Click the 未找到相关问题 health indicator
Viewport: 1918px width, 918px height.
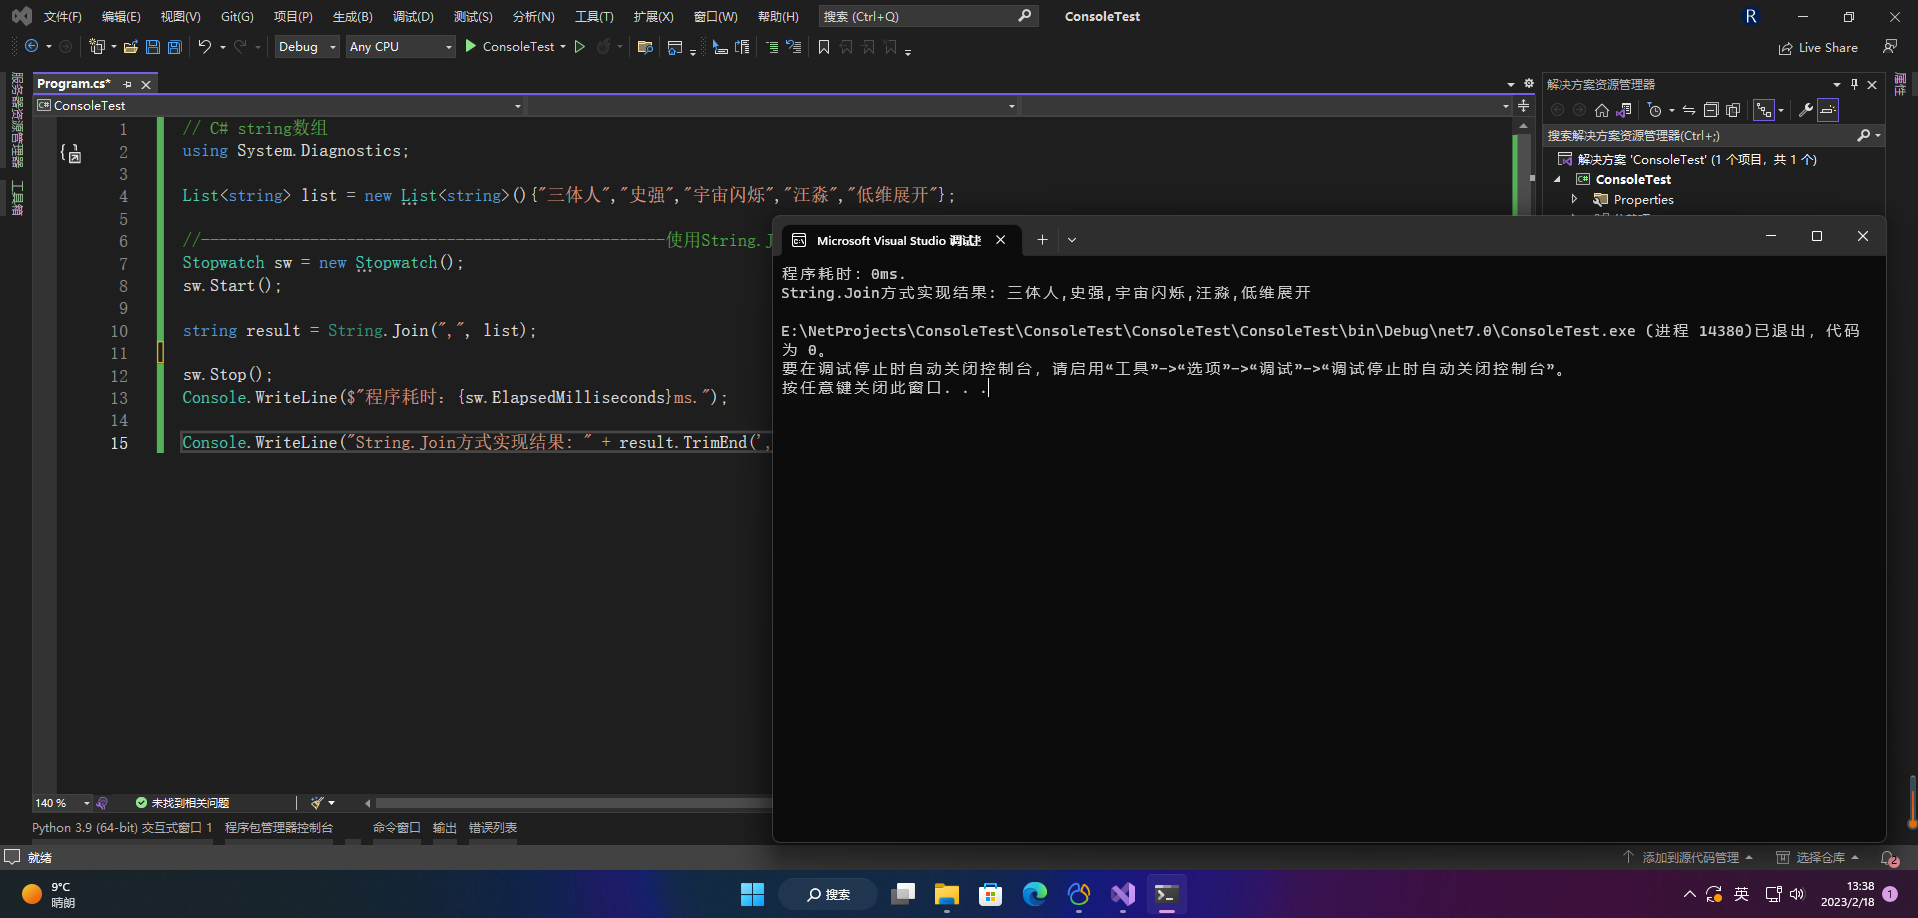(182, 803)
